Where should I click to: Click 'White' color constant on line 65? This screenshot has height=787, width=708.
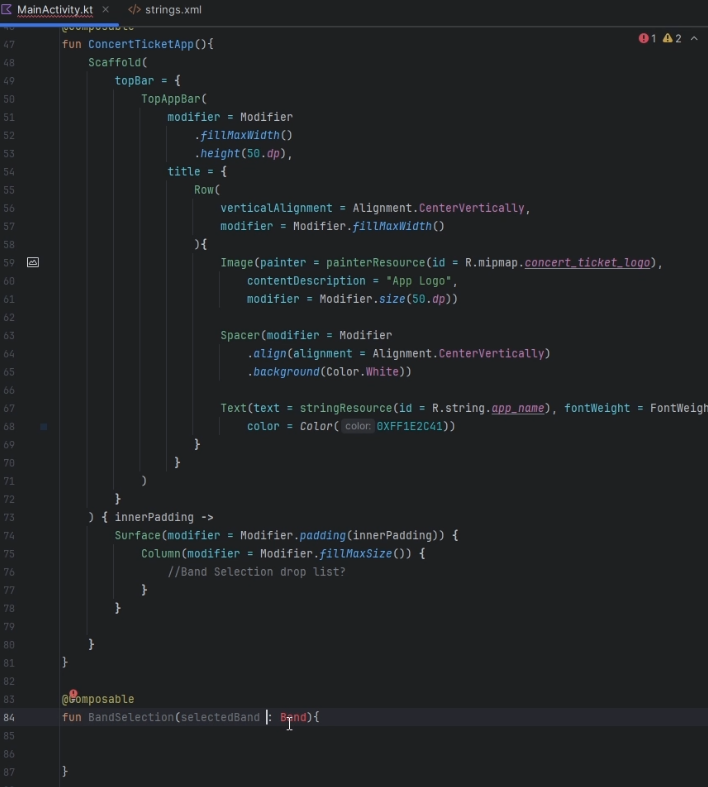[382, 372]
